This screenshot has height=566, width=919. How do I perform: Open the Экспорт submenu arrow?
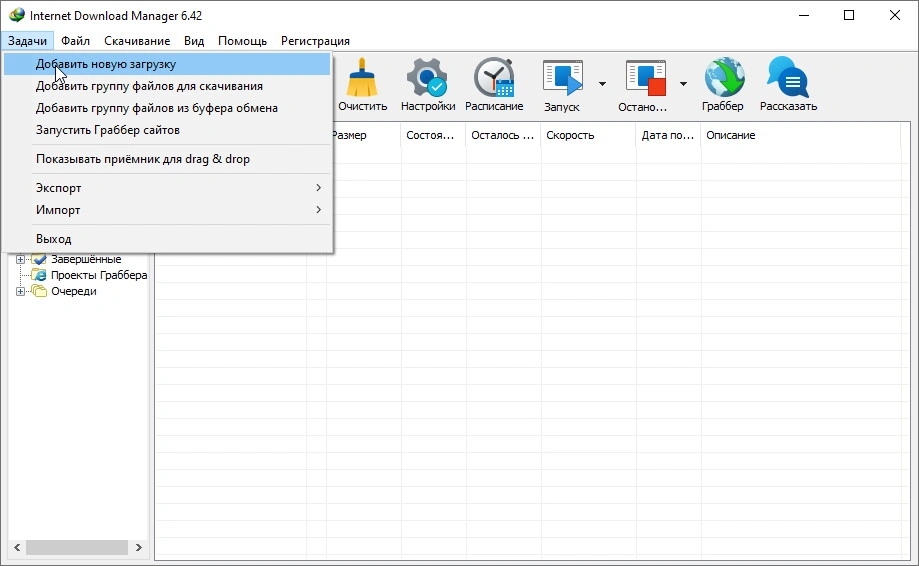[x=318, y=187]
